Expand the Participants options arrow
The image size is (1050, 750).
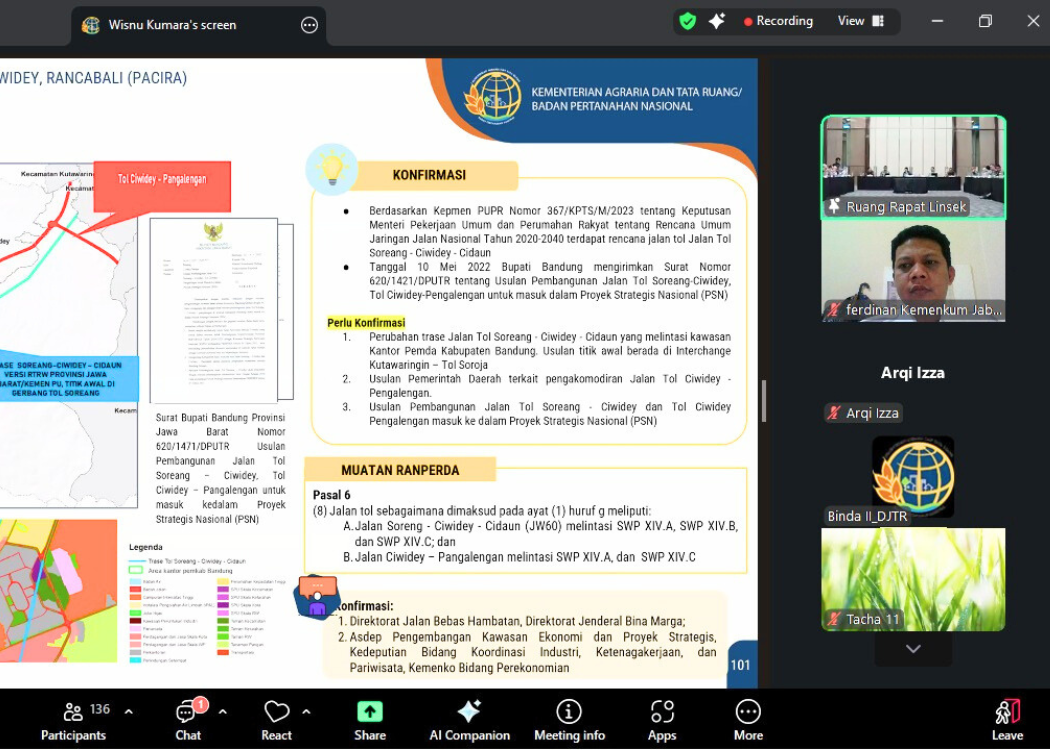pyautogui.click(x=129, y=712)
